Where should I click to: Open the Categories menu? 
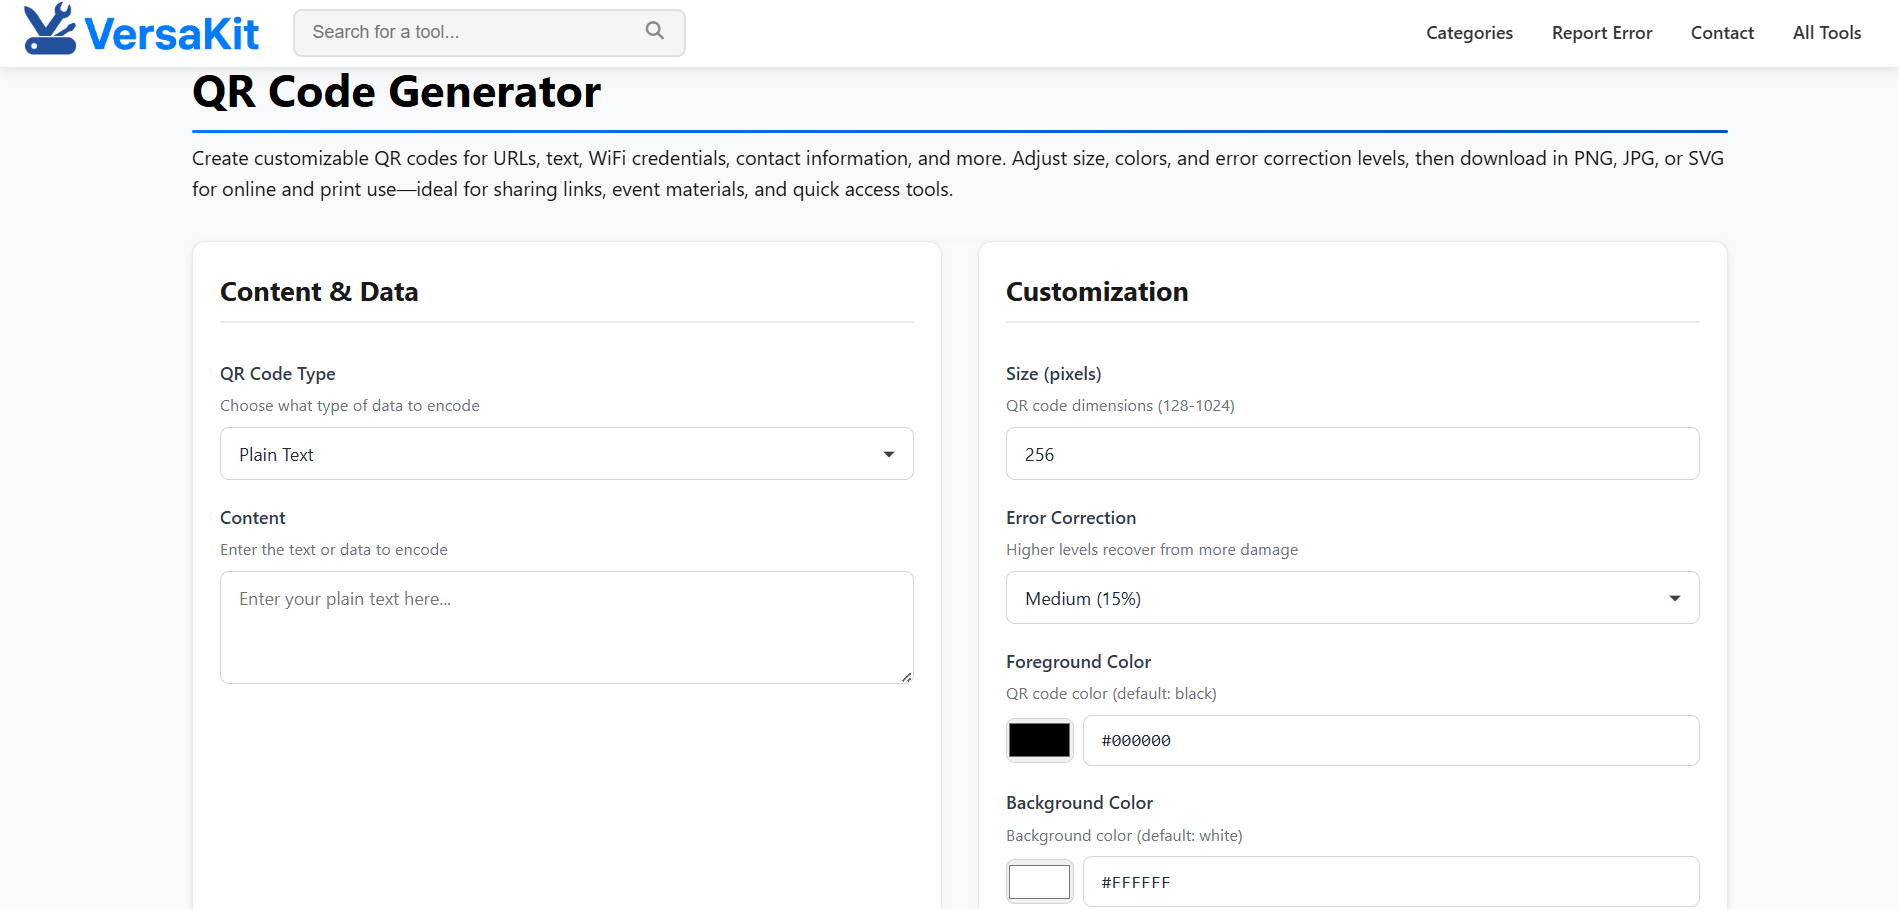tap(1469, 33)
